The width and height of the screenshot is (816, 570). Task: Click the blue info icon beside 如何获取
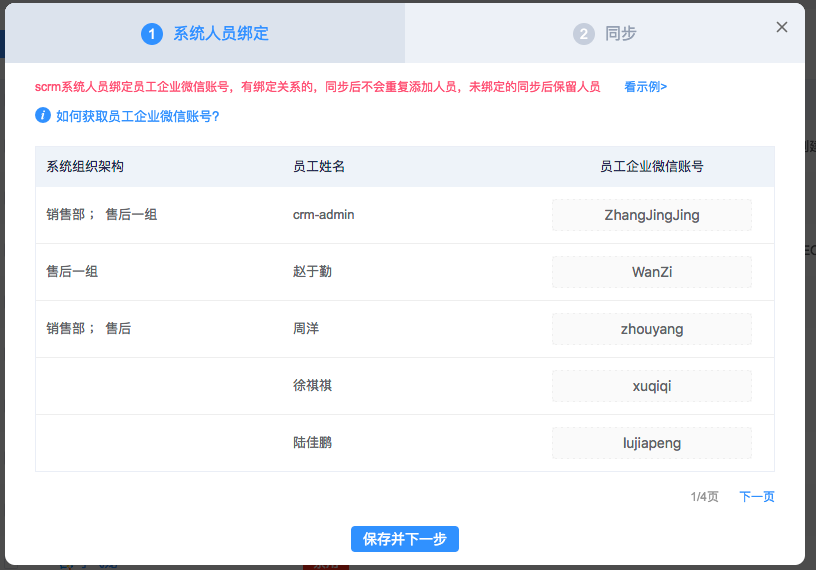(43, 115)
